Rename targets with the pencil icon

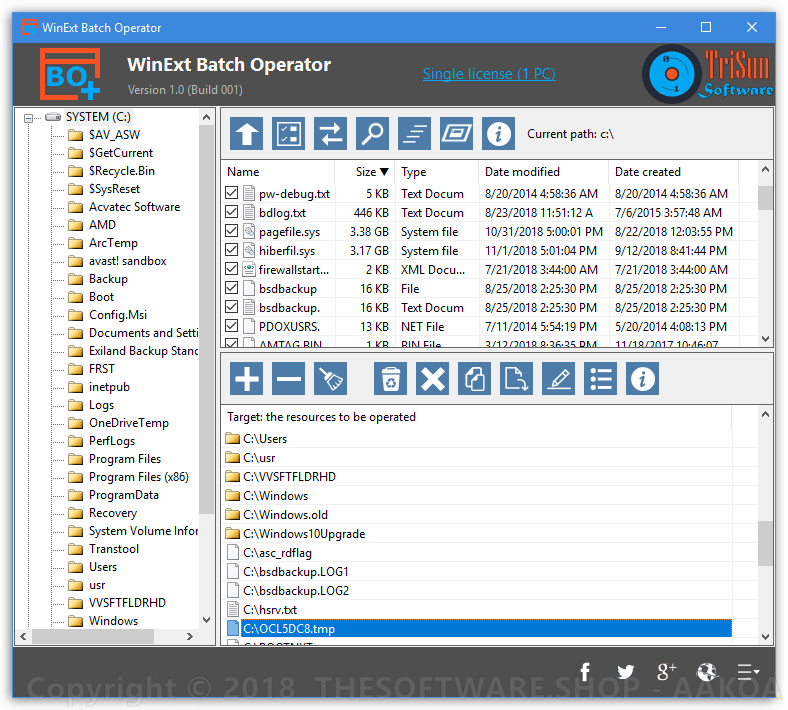point(558,378)
